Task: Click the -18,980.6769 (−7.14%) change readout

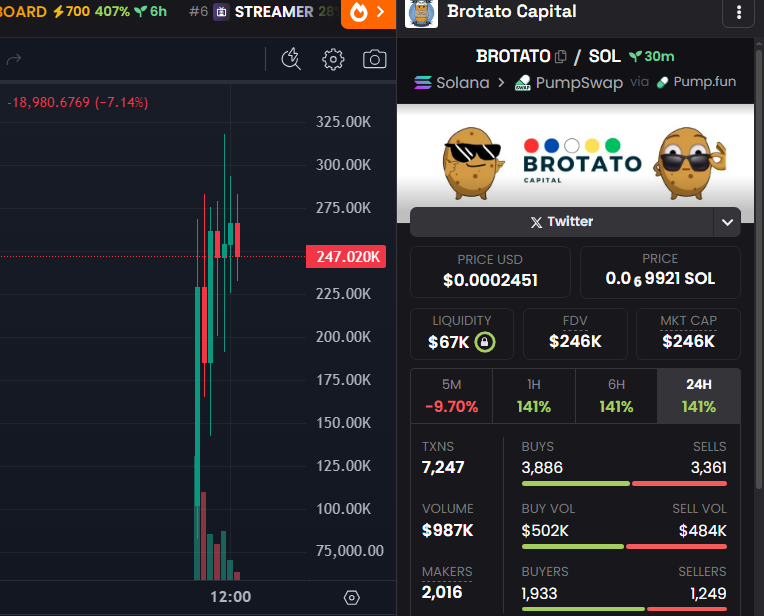Action: (x=77, y=102)
